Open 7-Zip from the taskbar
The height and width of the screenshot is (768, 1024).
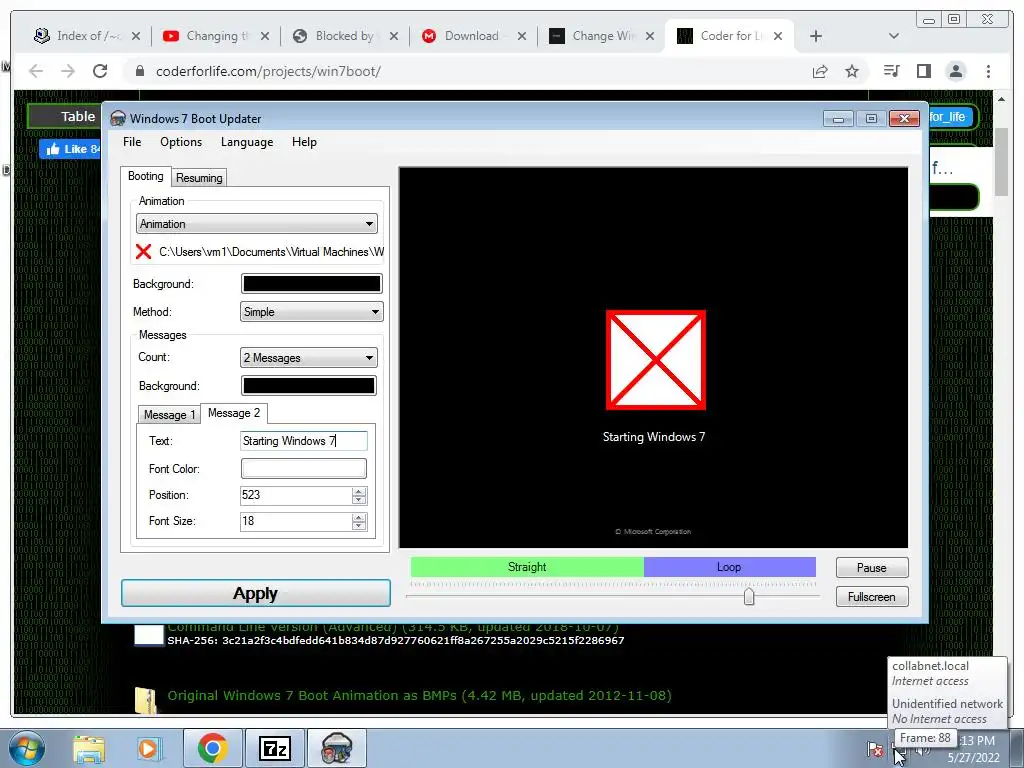coord(274,748)
